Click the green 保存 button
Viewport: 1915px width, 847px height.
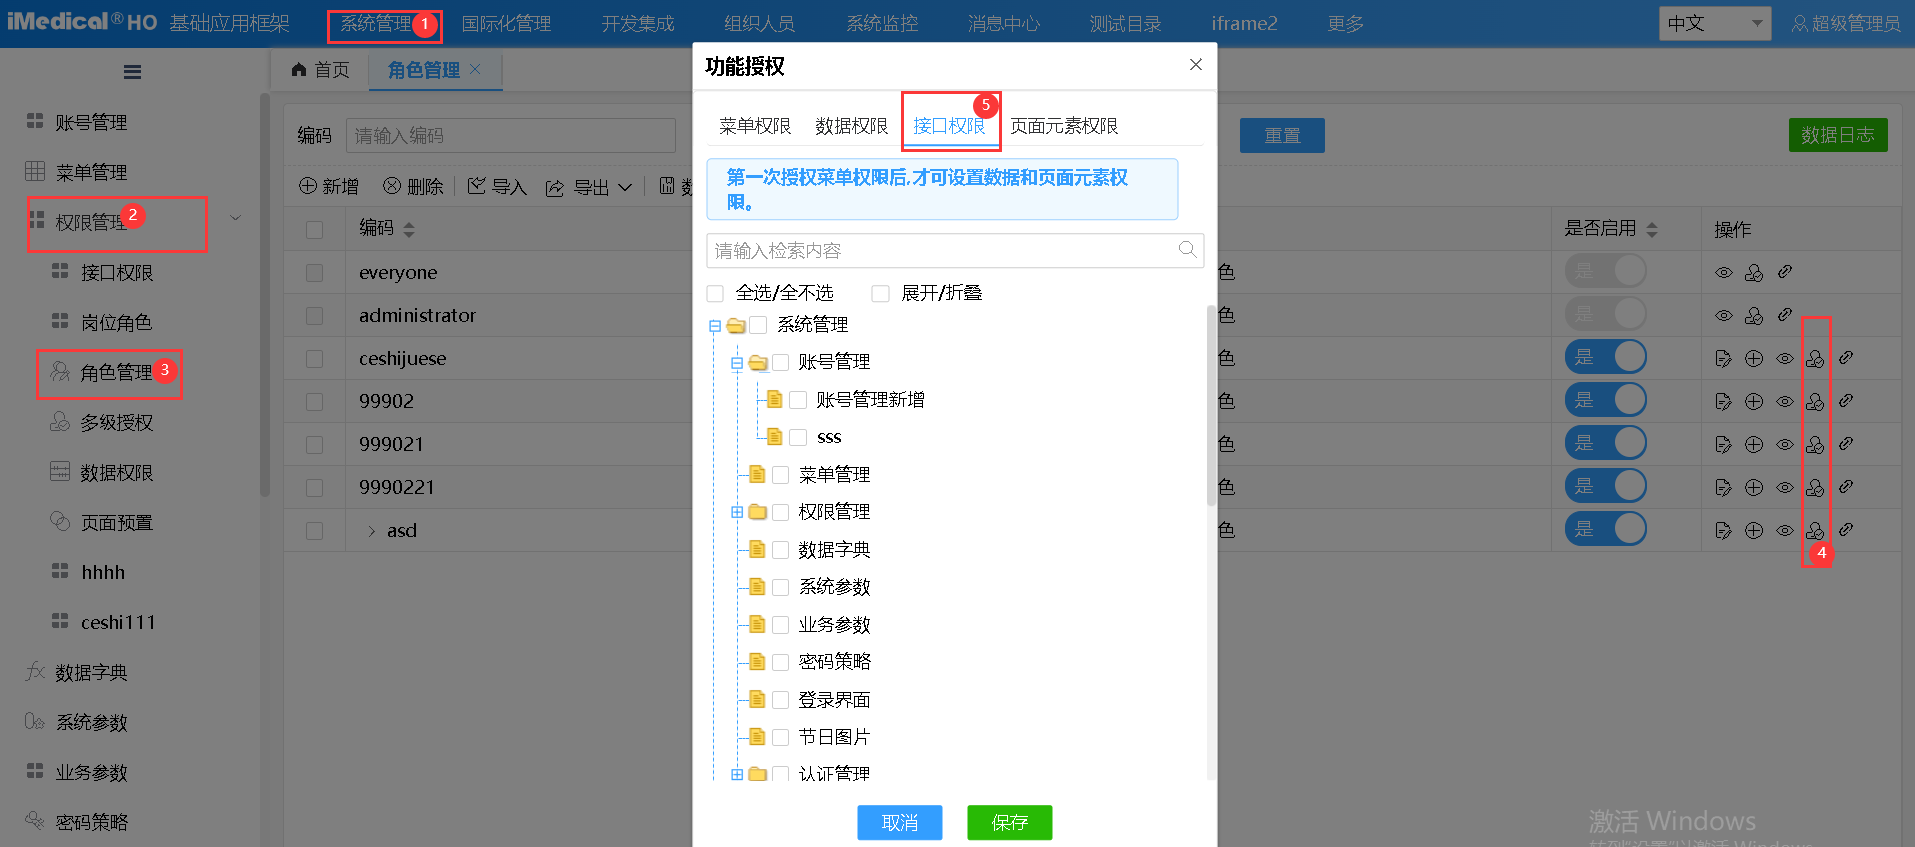tap(1009, 822)
